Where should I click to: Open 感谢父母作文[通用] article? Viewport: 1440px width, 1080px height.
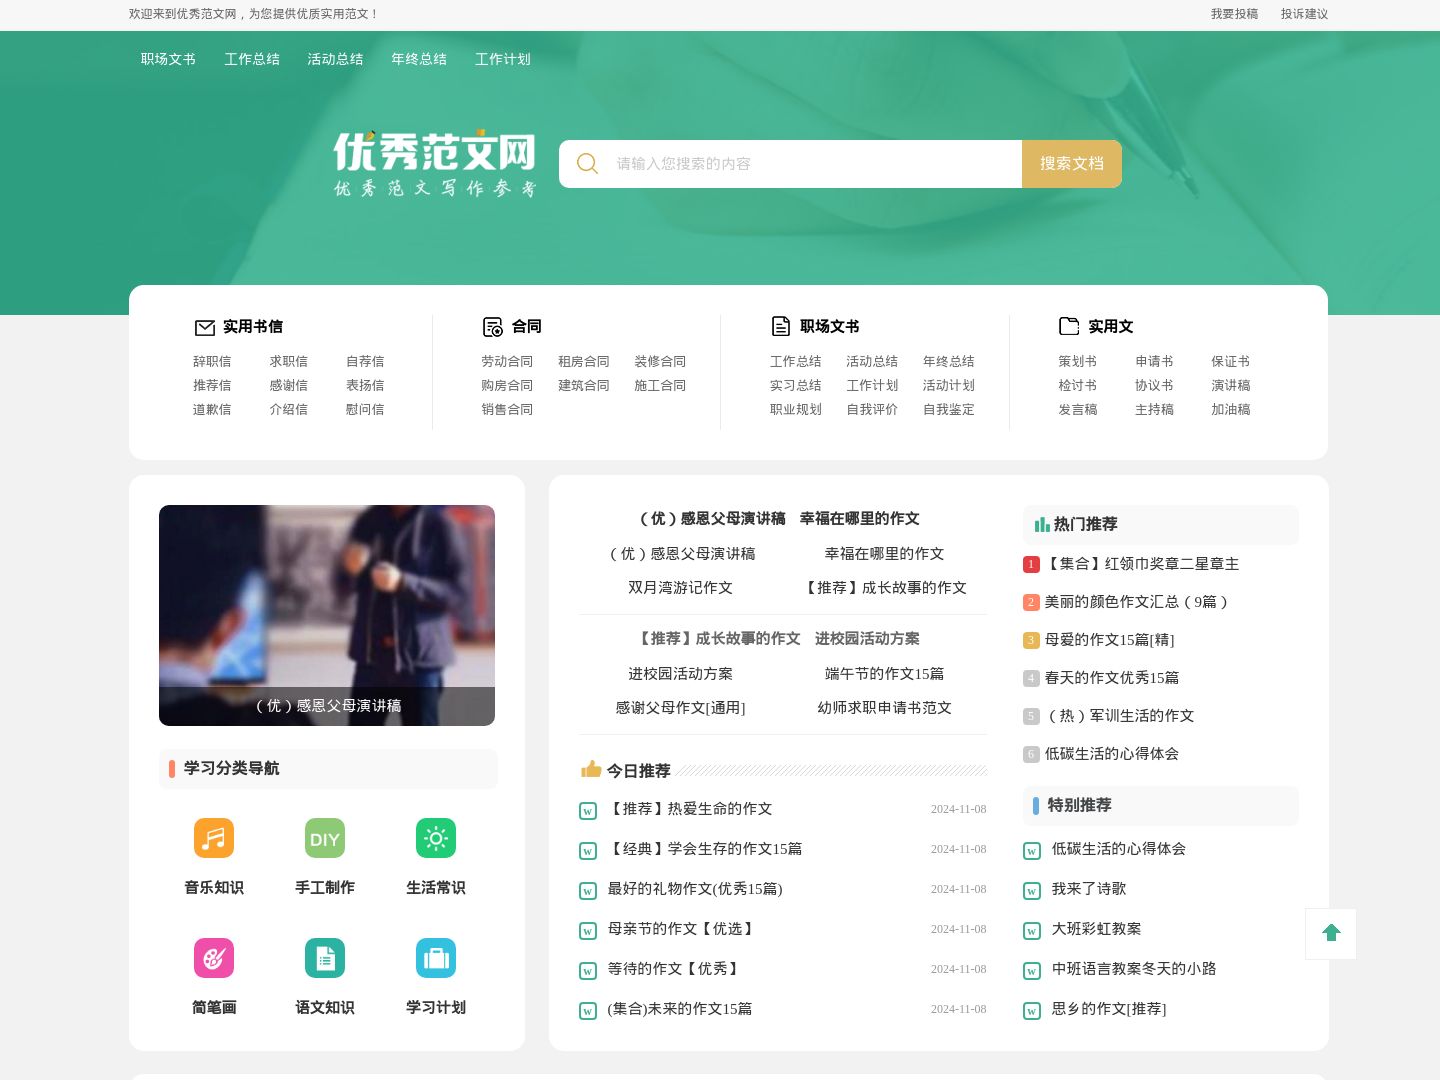680,708
